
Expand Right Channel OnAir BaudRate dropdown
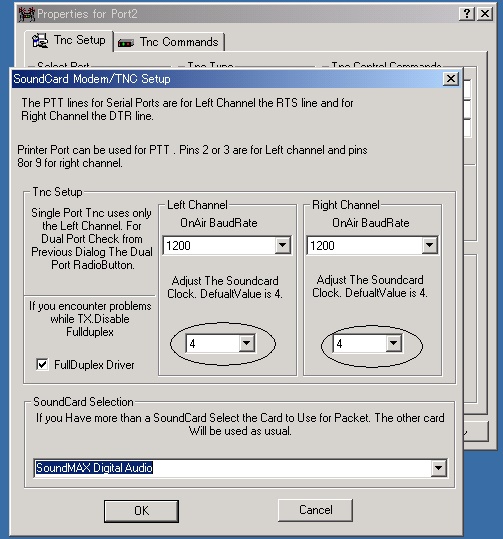click(429, 245)
